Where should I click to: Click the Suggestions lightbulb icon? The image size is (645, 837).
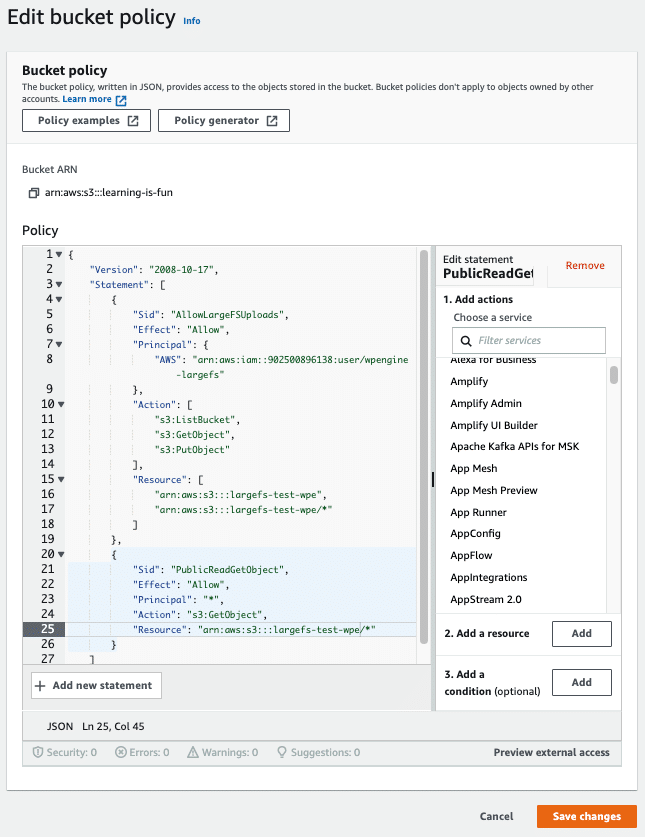pyautogui.click(x=282, y=752)
